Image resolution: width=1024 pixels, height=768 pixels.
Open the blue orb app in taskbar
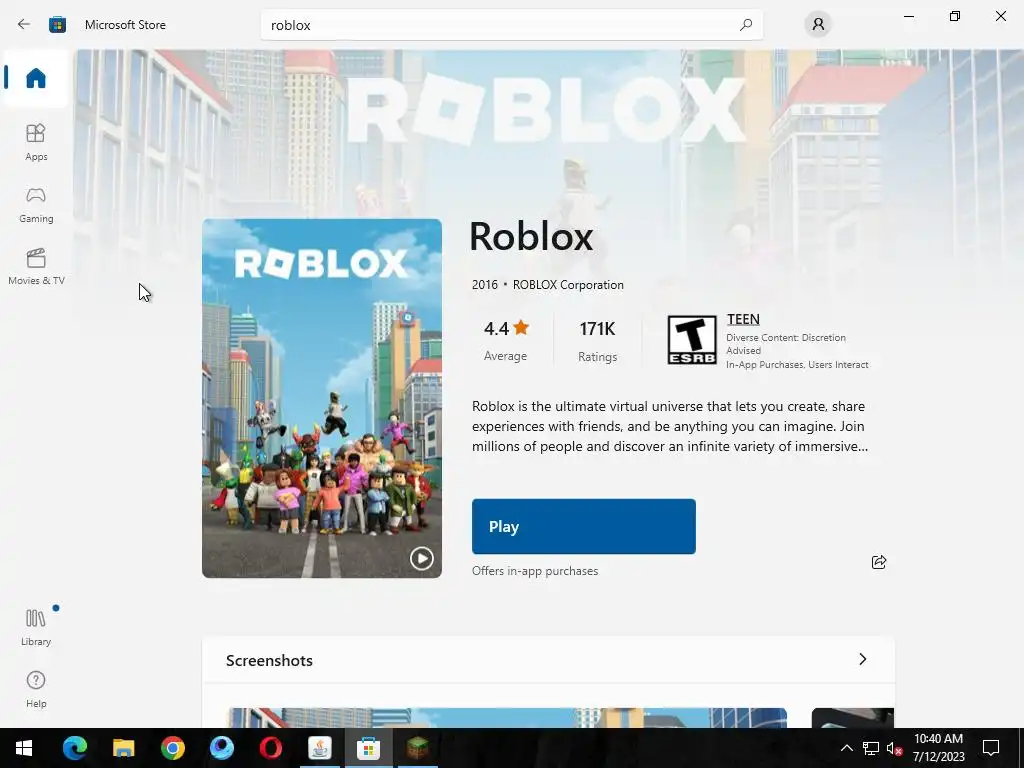pos(221,748)
